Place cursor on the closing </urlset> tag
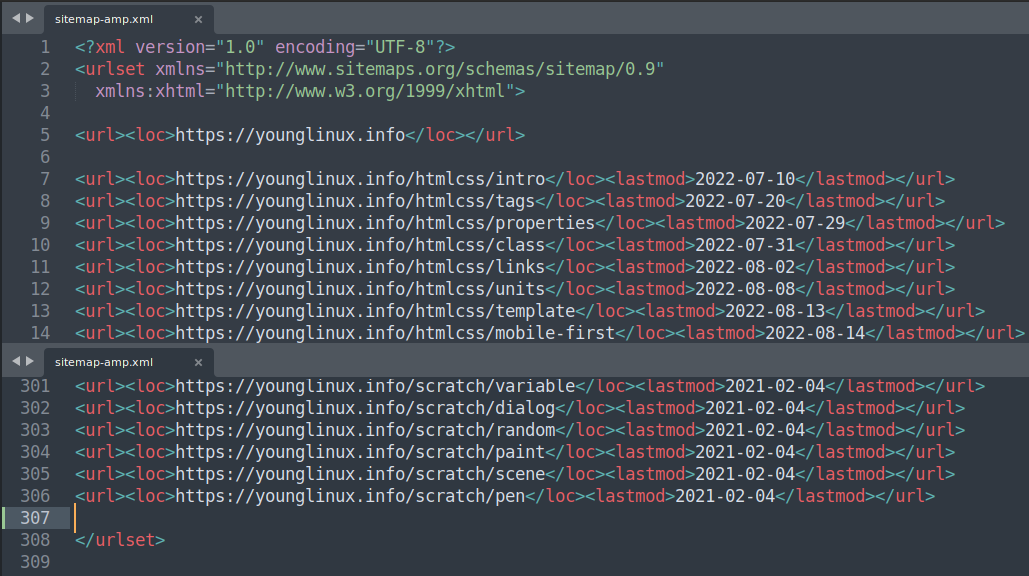Image resolution: width=1029 pixels, height=576 pixels. [120, 540]
